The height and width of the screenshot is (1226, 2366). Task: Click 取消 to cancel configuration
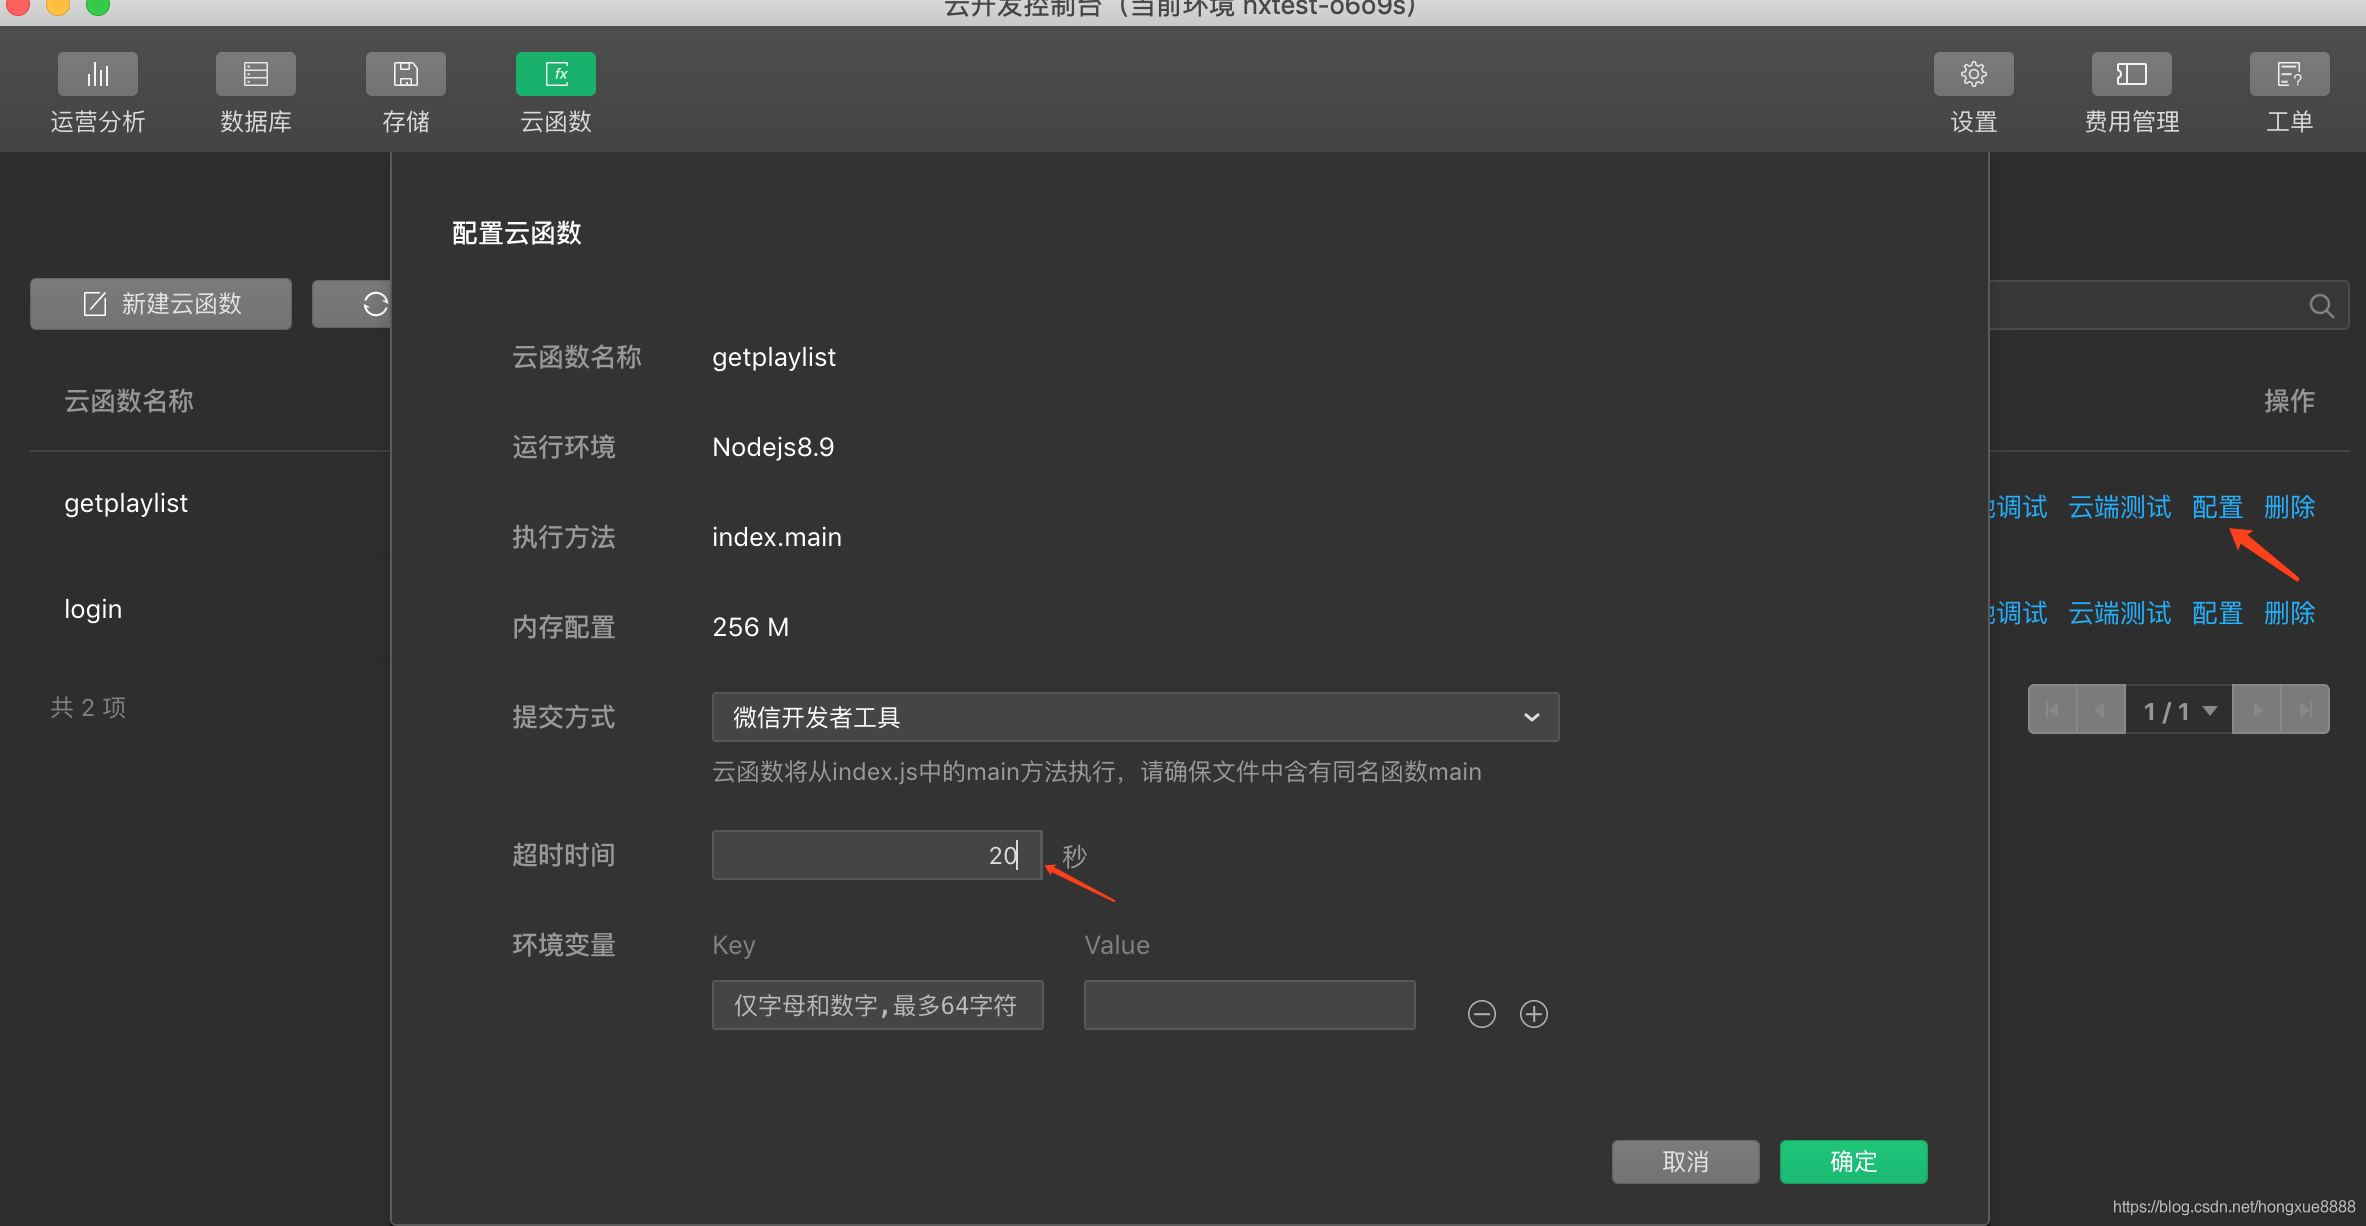pyautogui.click(x=1685, y=1162)
